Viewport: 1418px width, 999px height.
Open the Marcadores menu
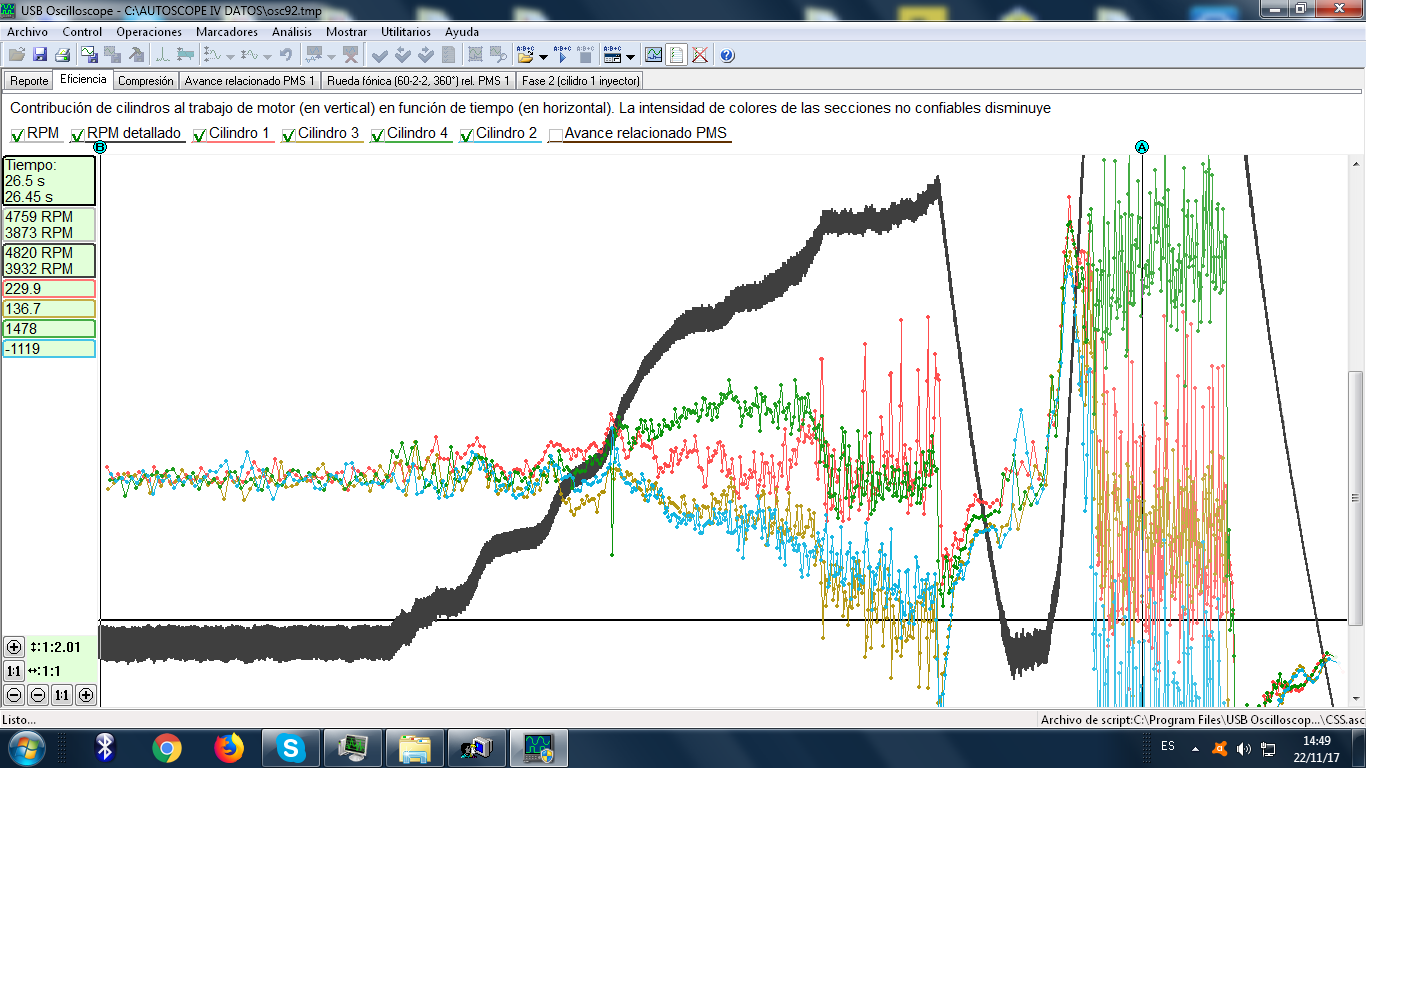click(227, 31)
